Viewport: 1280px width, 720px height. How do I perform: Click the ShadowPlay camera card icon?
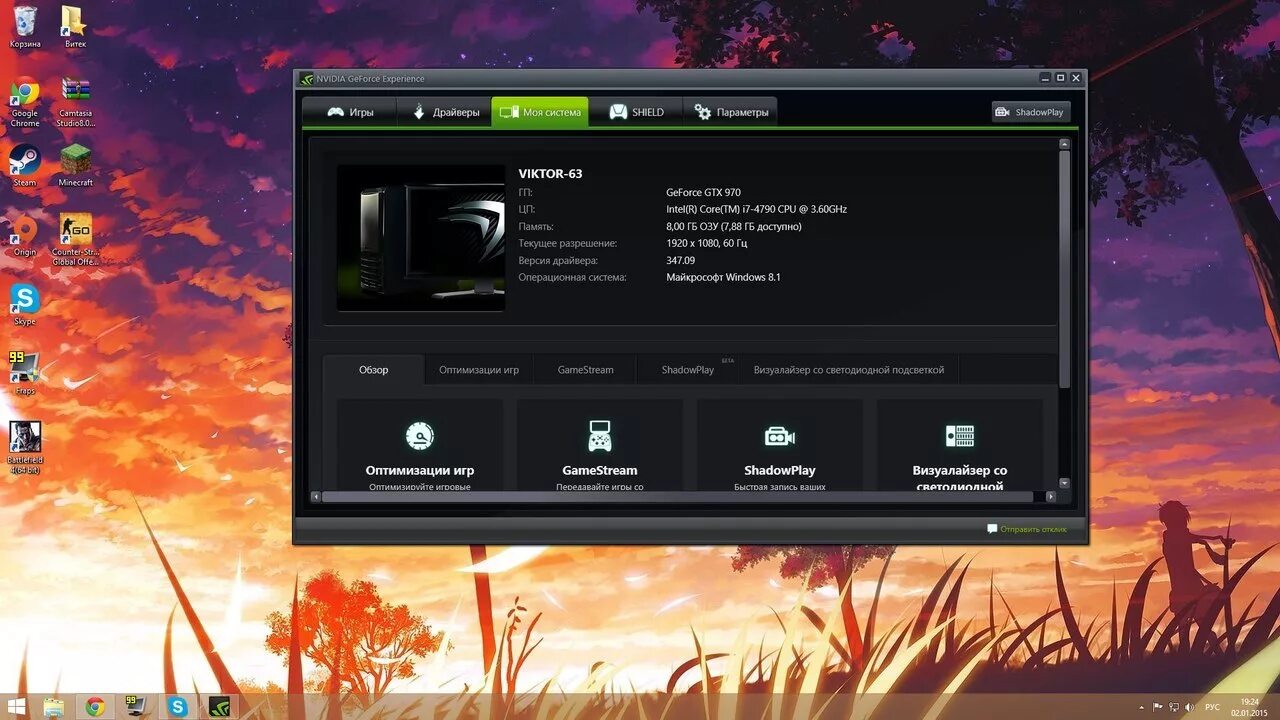tap(780, 436)
